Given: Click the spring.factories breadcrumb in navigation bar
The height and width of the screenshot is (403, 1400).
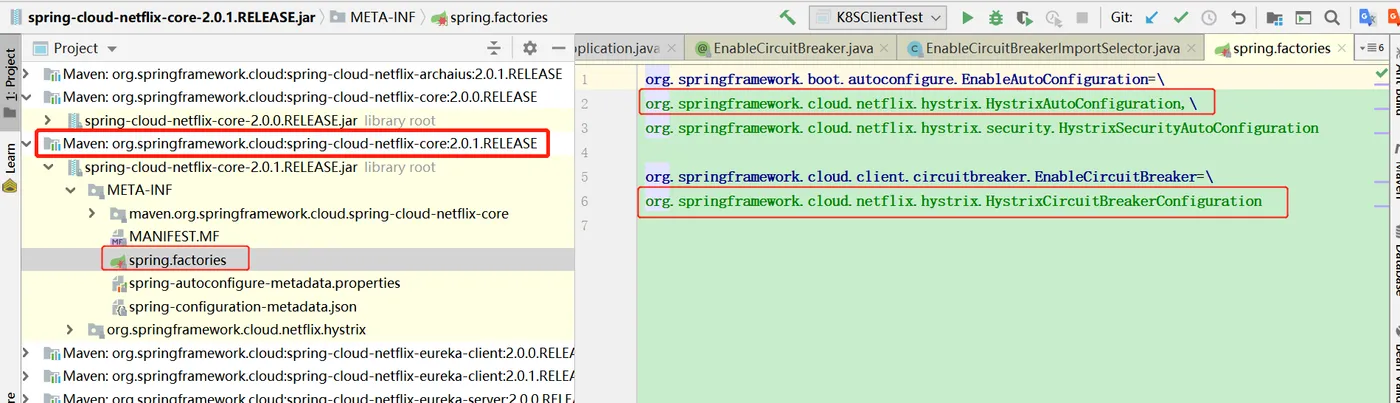Looking at the screenshot, I should (488, 17).
